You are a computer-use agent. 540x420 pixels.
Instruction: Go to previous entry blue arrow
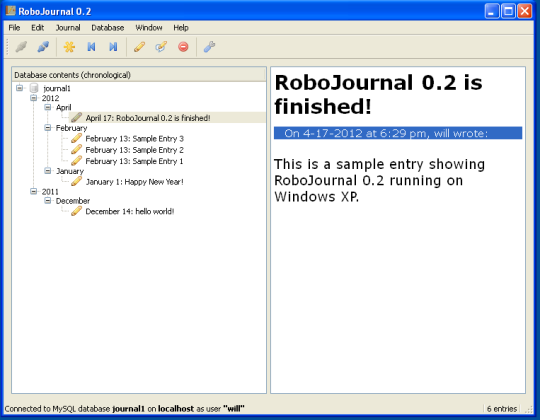pos(91,46)
